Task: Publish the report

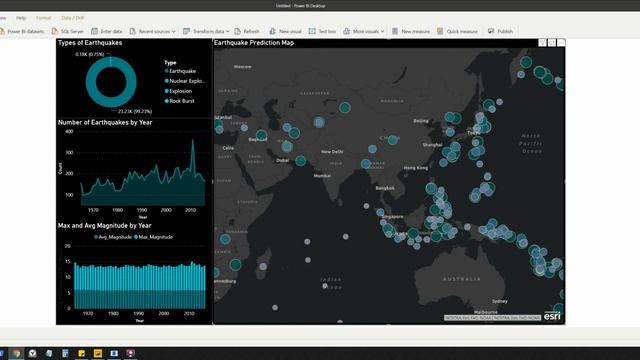Action: tap(500, 31)
